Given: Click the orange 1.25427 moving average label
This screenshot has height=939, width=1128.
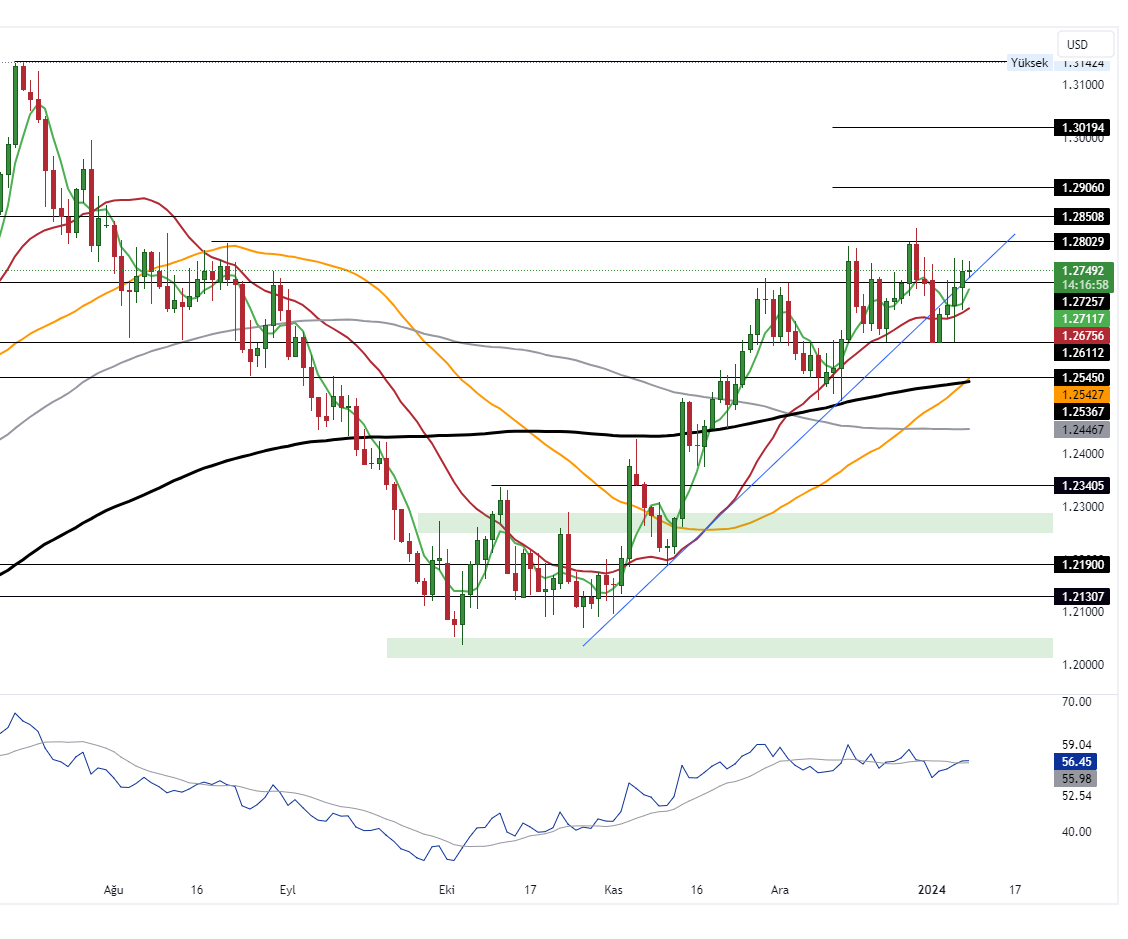Looking at the screenshot, I should coord(1084,395).
